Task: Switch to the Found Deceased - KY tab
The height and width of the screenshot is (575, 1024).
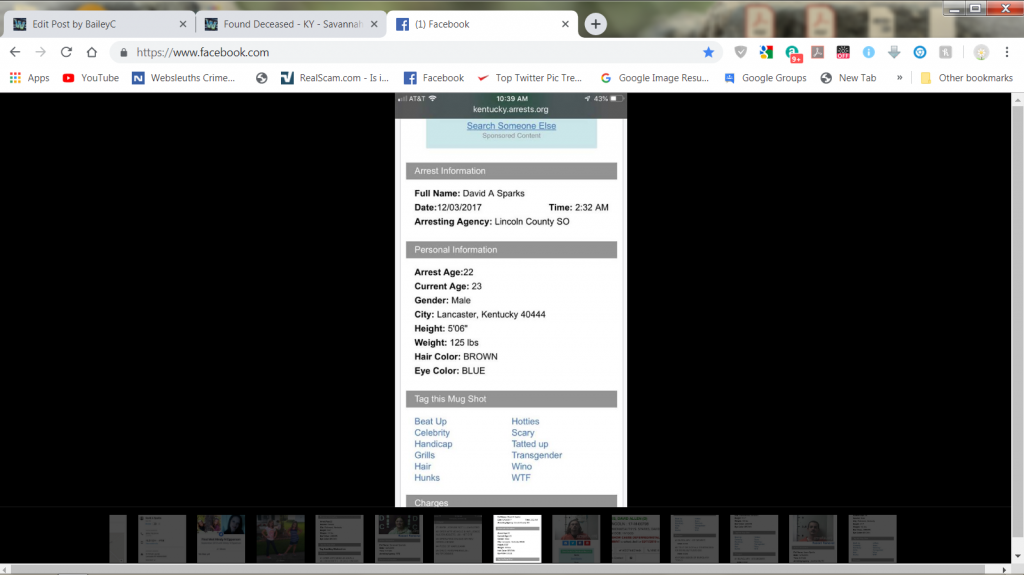Action: pos(288,24)
